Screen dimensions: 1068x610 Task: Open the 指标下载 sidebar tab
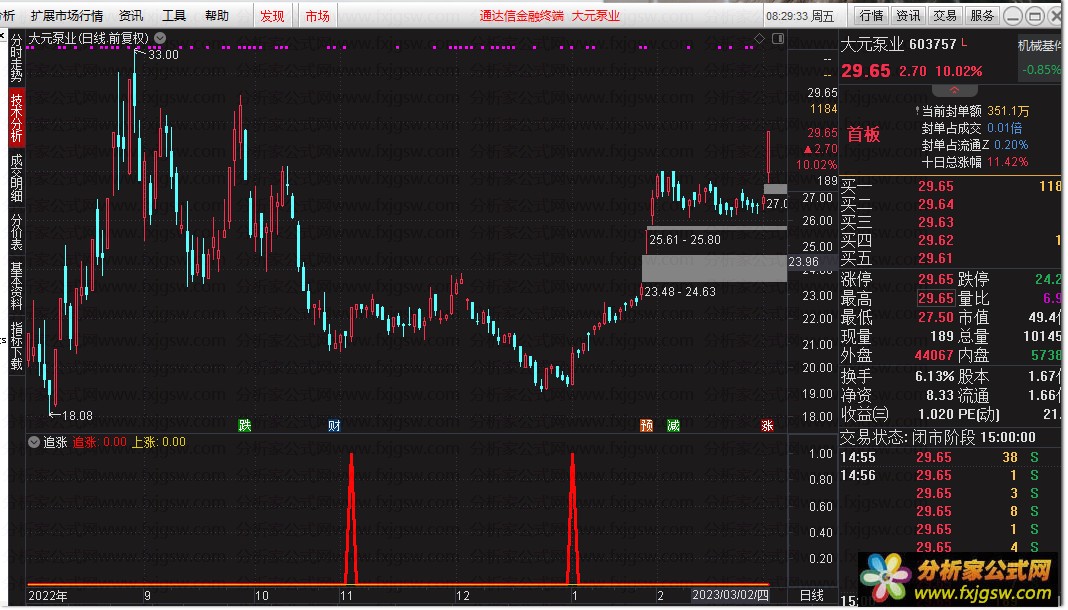click(16, 345)
